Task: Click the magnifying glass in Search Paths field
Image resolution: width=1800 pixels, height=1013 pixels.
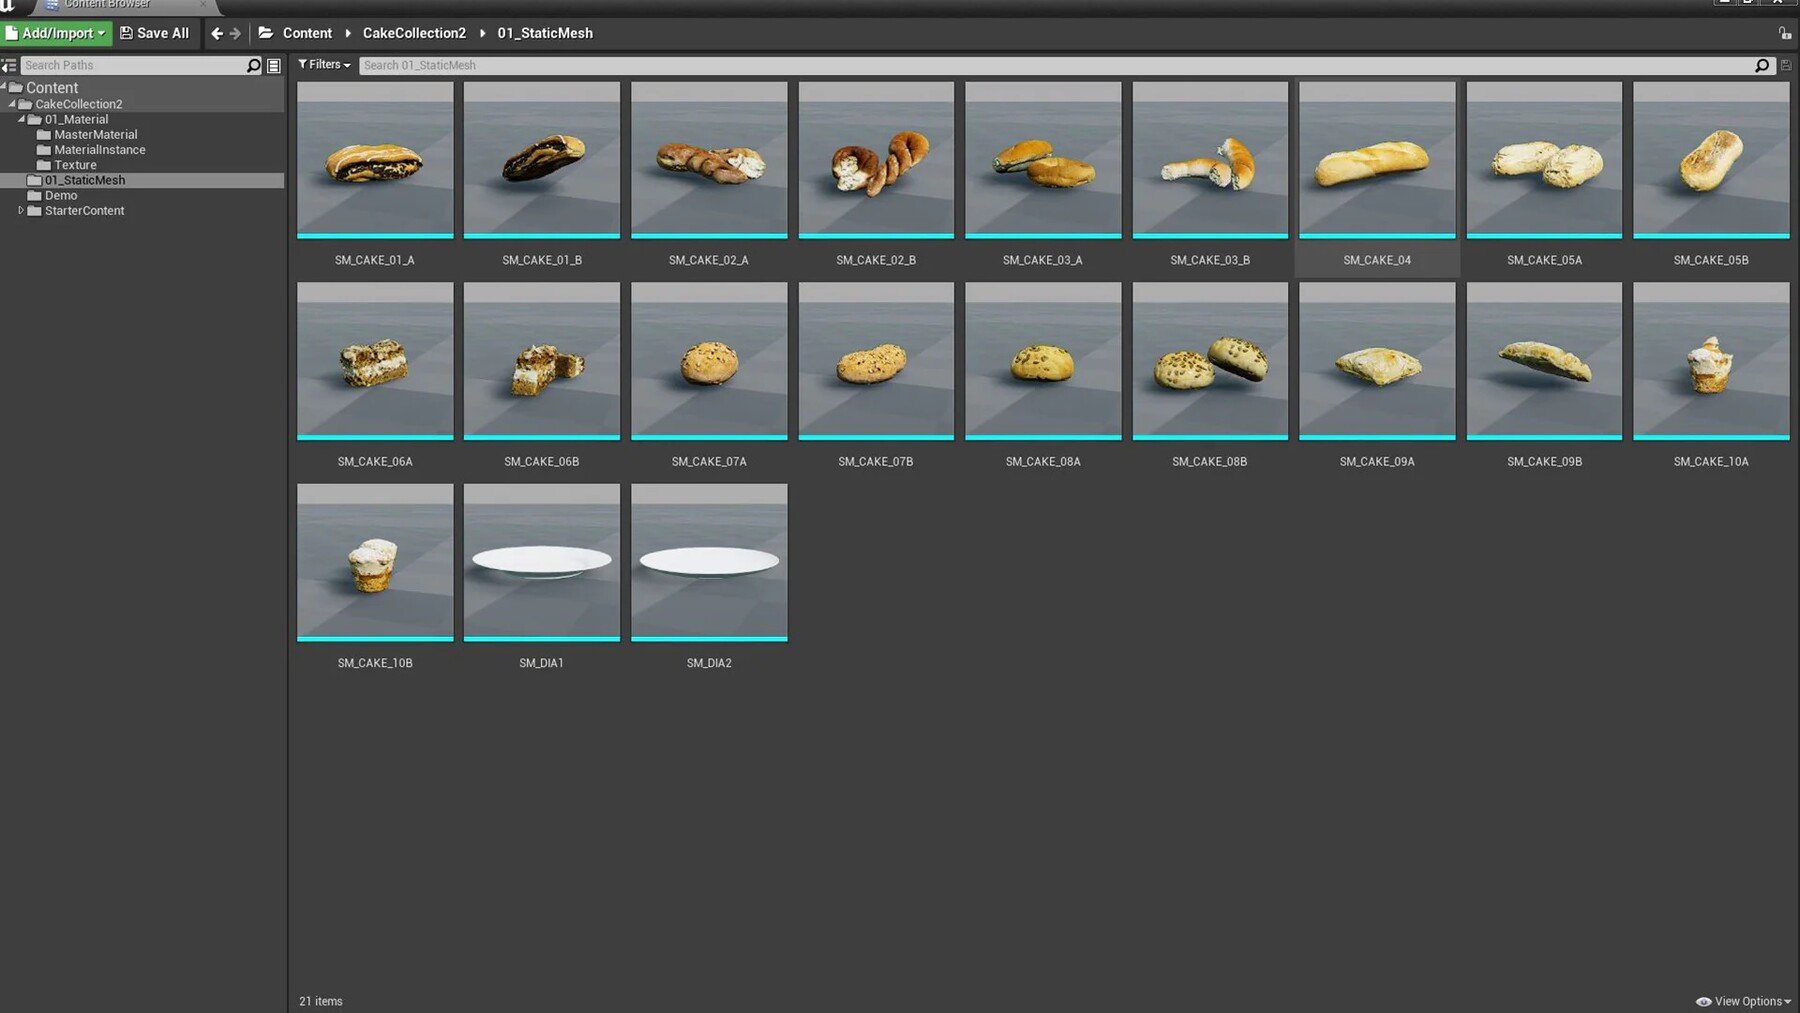Action: [x=254, y=65]
